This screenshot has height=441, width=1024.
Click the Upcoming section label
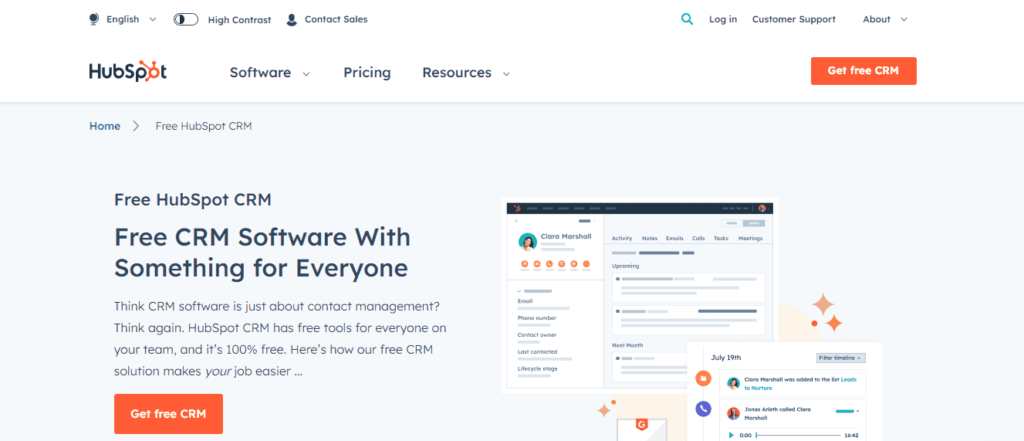click(x=626, y=266)
